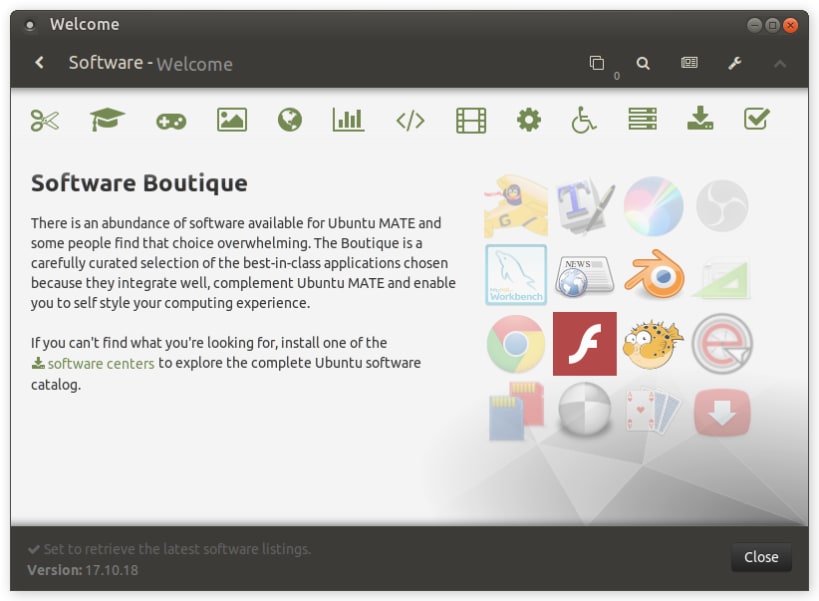Open the Graphics picture category
The image size is (819, 601).
coord(232,120)
